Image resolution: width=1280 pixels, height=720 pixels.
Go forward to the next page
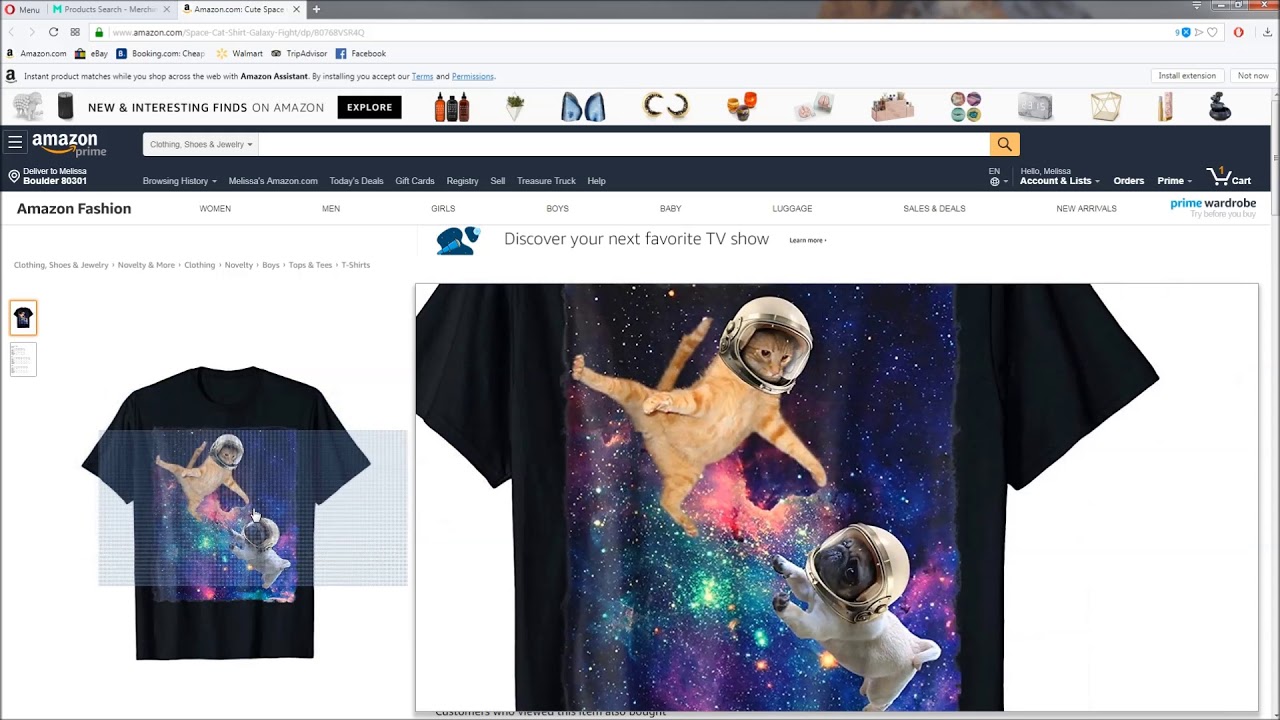(x=31, y=32)
